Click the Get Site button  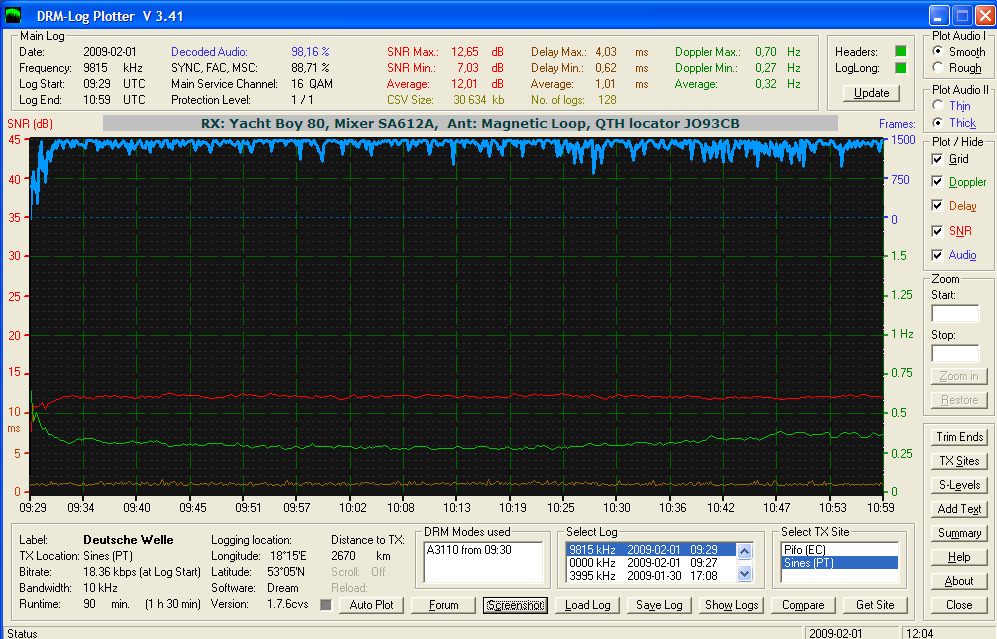[875, 605]
